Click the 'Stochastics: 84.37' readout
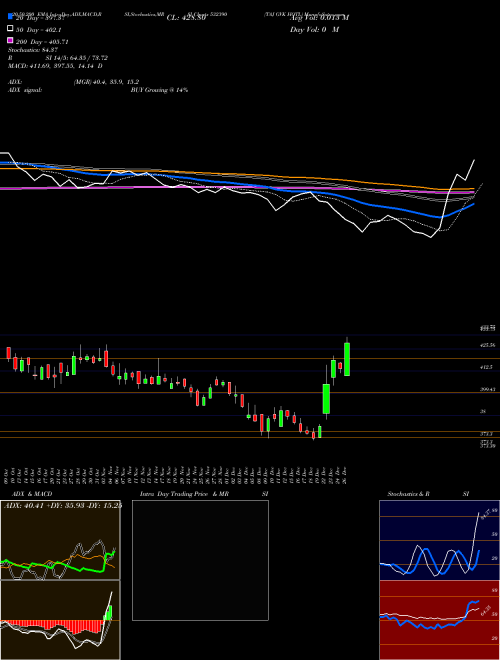Image resolution: width=500 pixels, height=660 pixels. pos(33,50)
